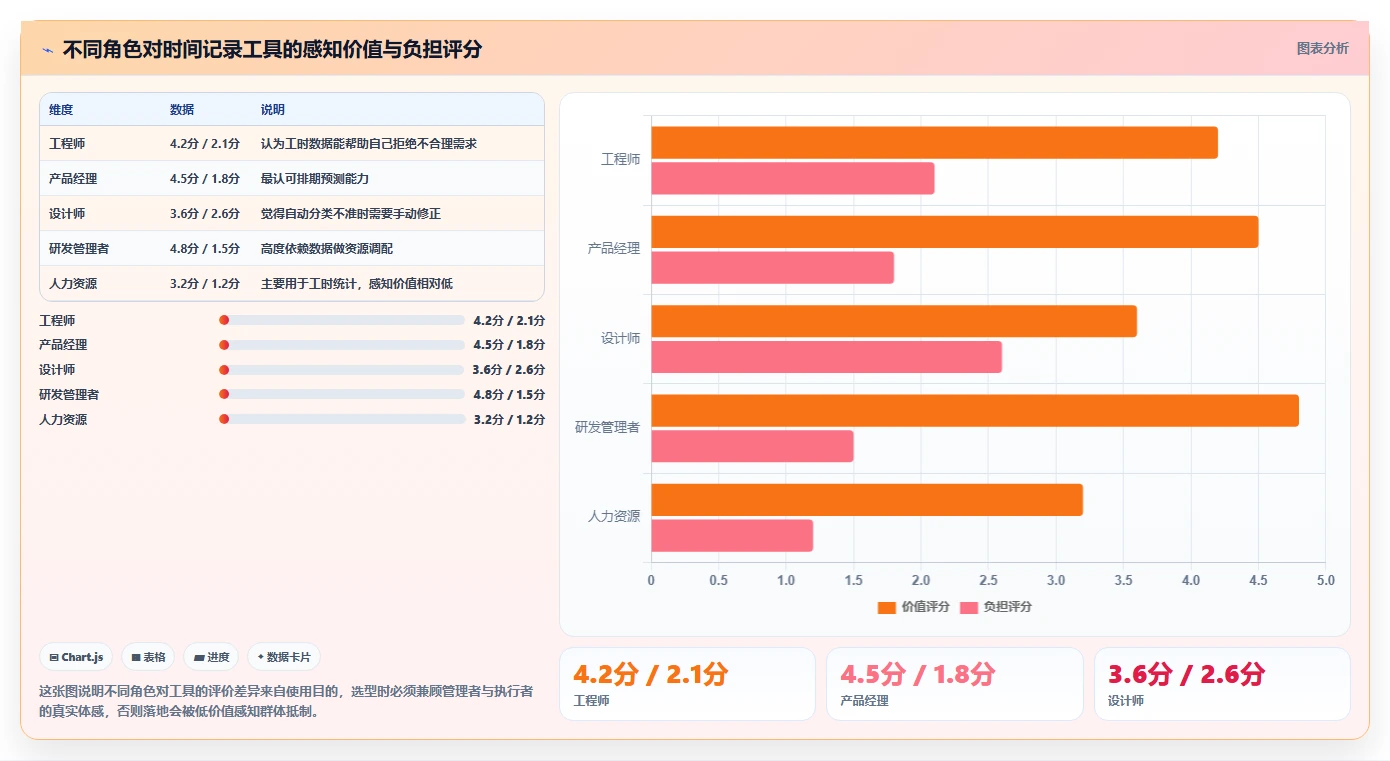Select the 进度 tag chip

pos(211,657)
